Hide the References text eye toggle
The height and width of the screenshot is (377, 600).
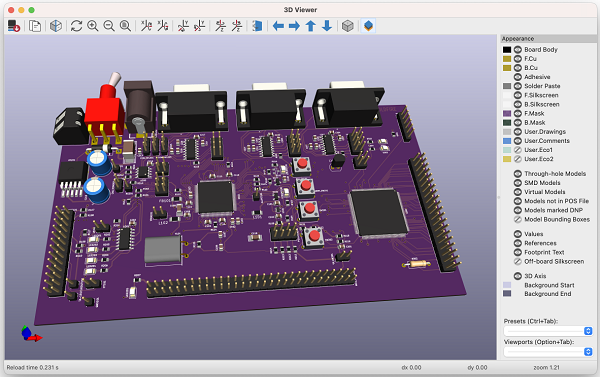(x=518, y=243)
